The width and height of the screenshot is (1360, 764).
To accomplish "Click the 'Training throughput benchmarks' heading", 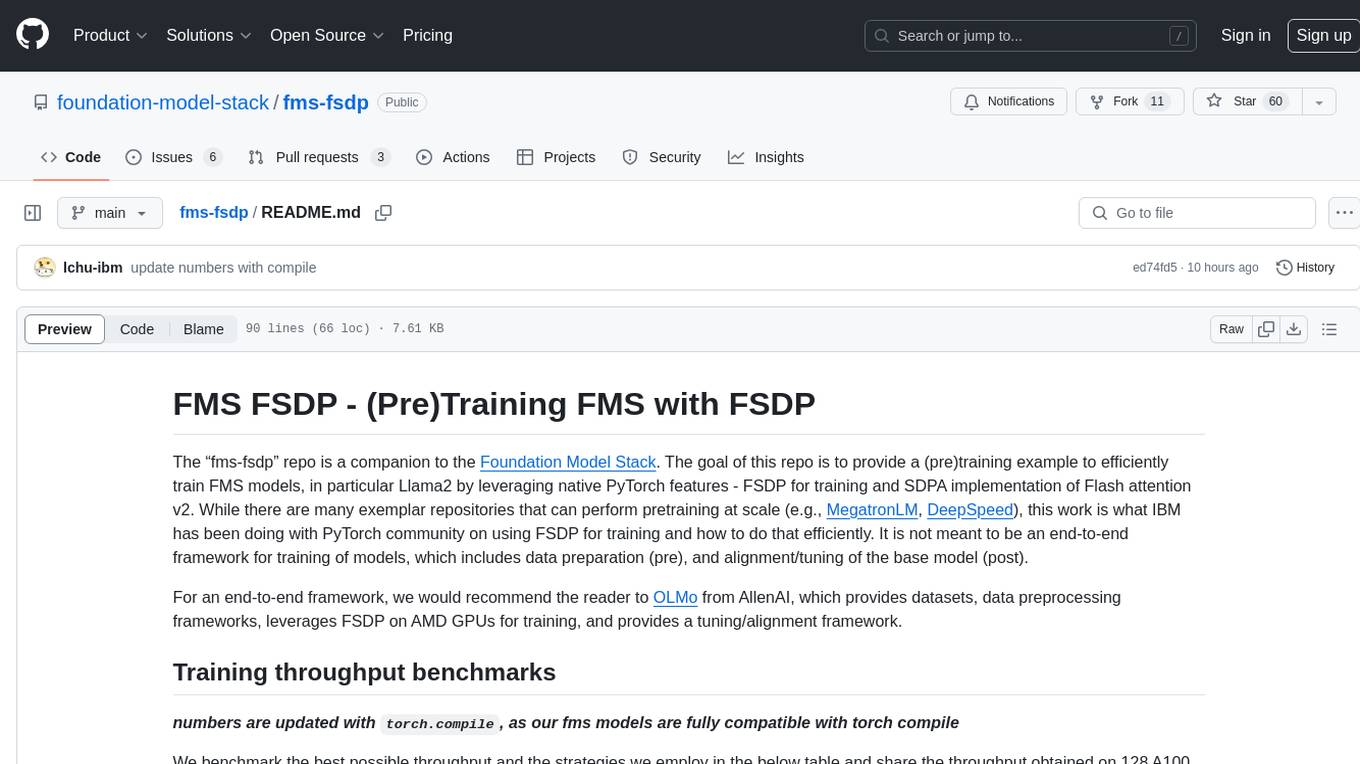I will tap(364, 672).
